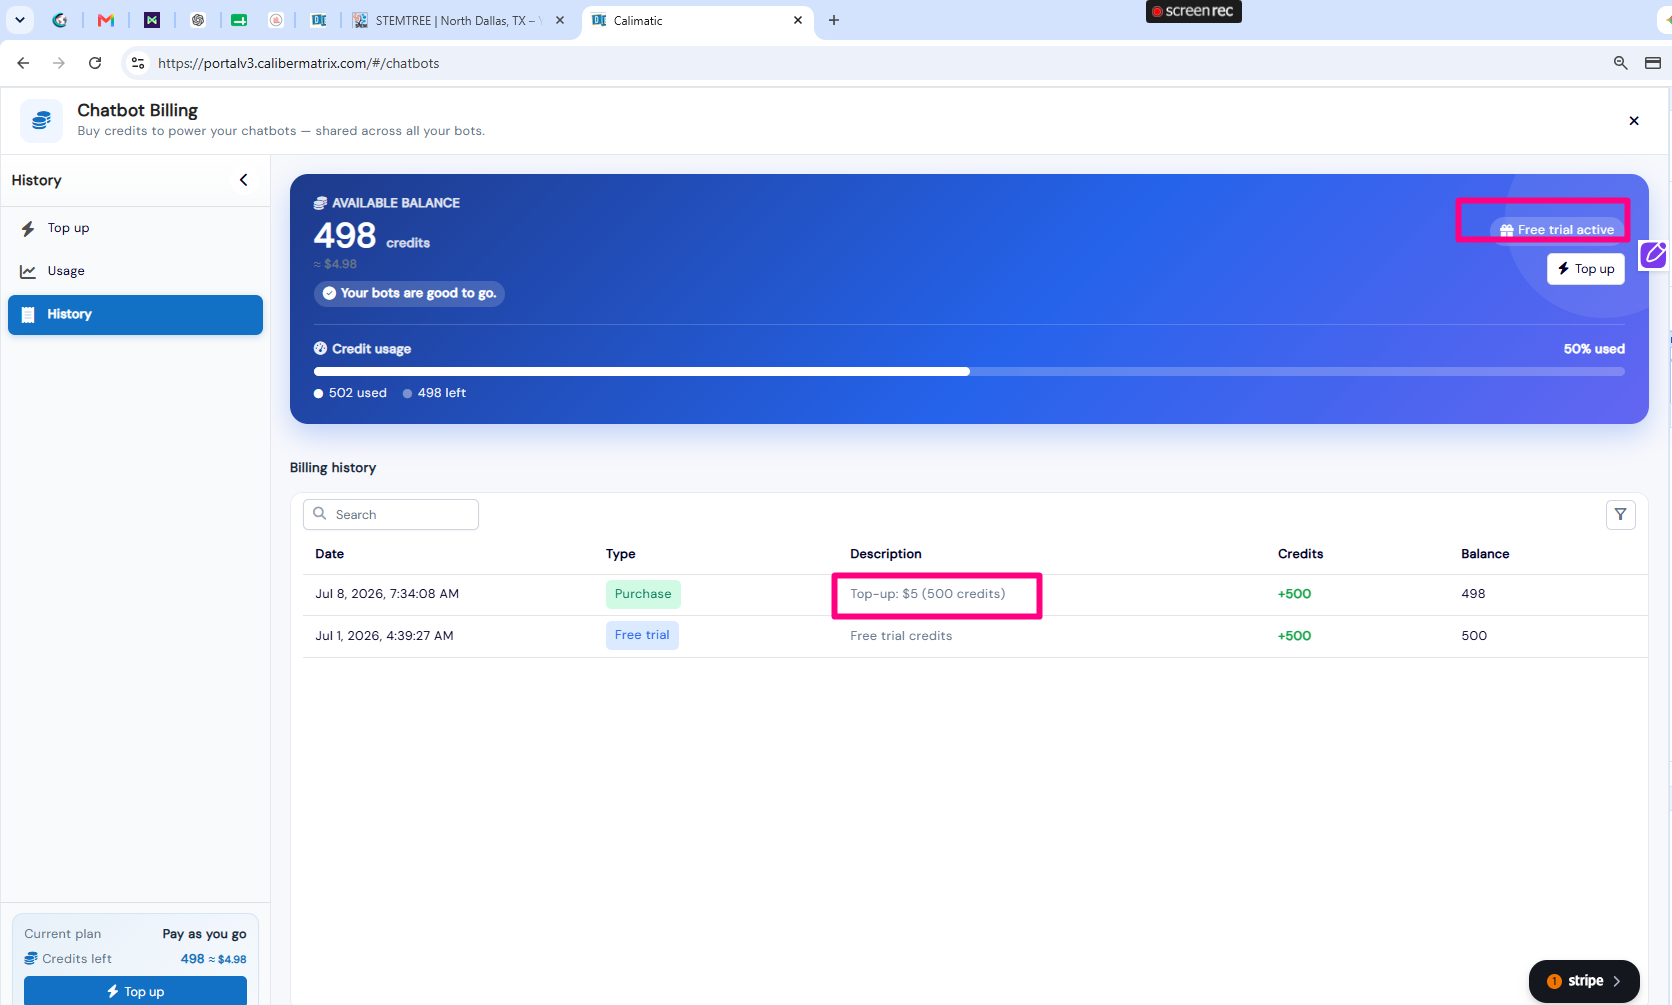Screen dimensions: 1672x1005
Task: Switch to the Google pinned tab
Action: 60,20
